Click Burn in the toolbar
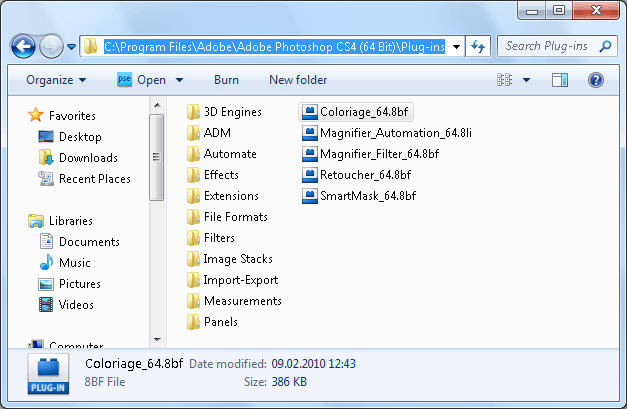The width and height of the screenshot is (627, 409). pyautogui.click(x=226, y=80)
